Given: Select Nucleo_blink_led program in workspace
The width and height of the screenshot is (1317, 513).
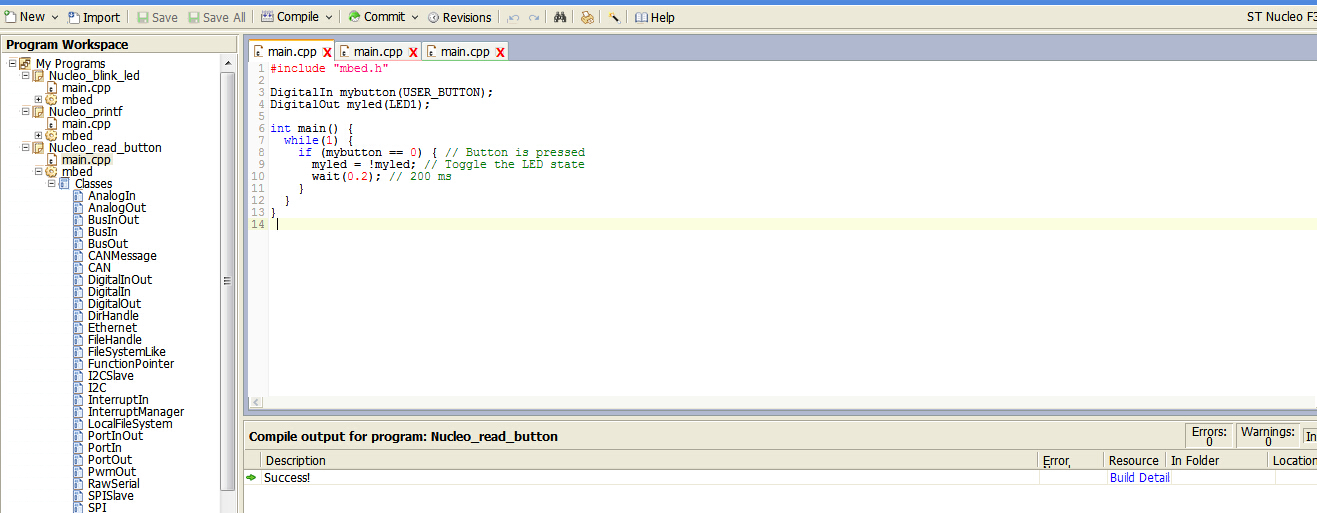Looking at the screenshot, I should (x=94, y=76).
